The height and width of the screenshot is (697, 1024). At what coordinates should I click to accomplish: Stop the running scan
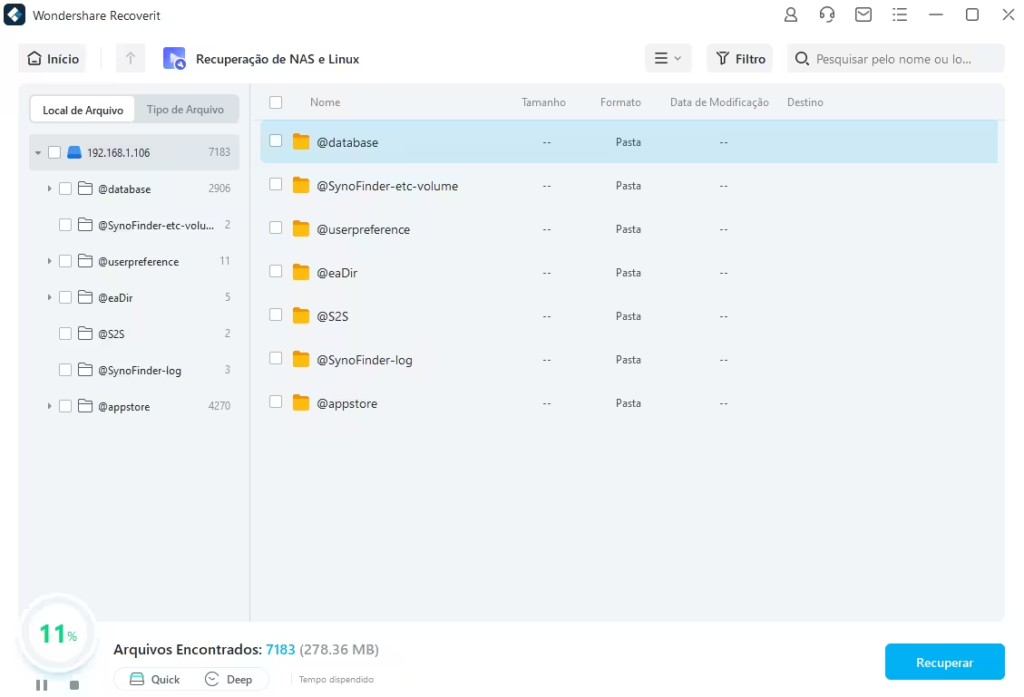point(74,685)
